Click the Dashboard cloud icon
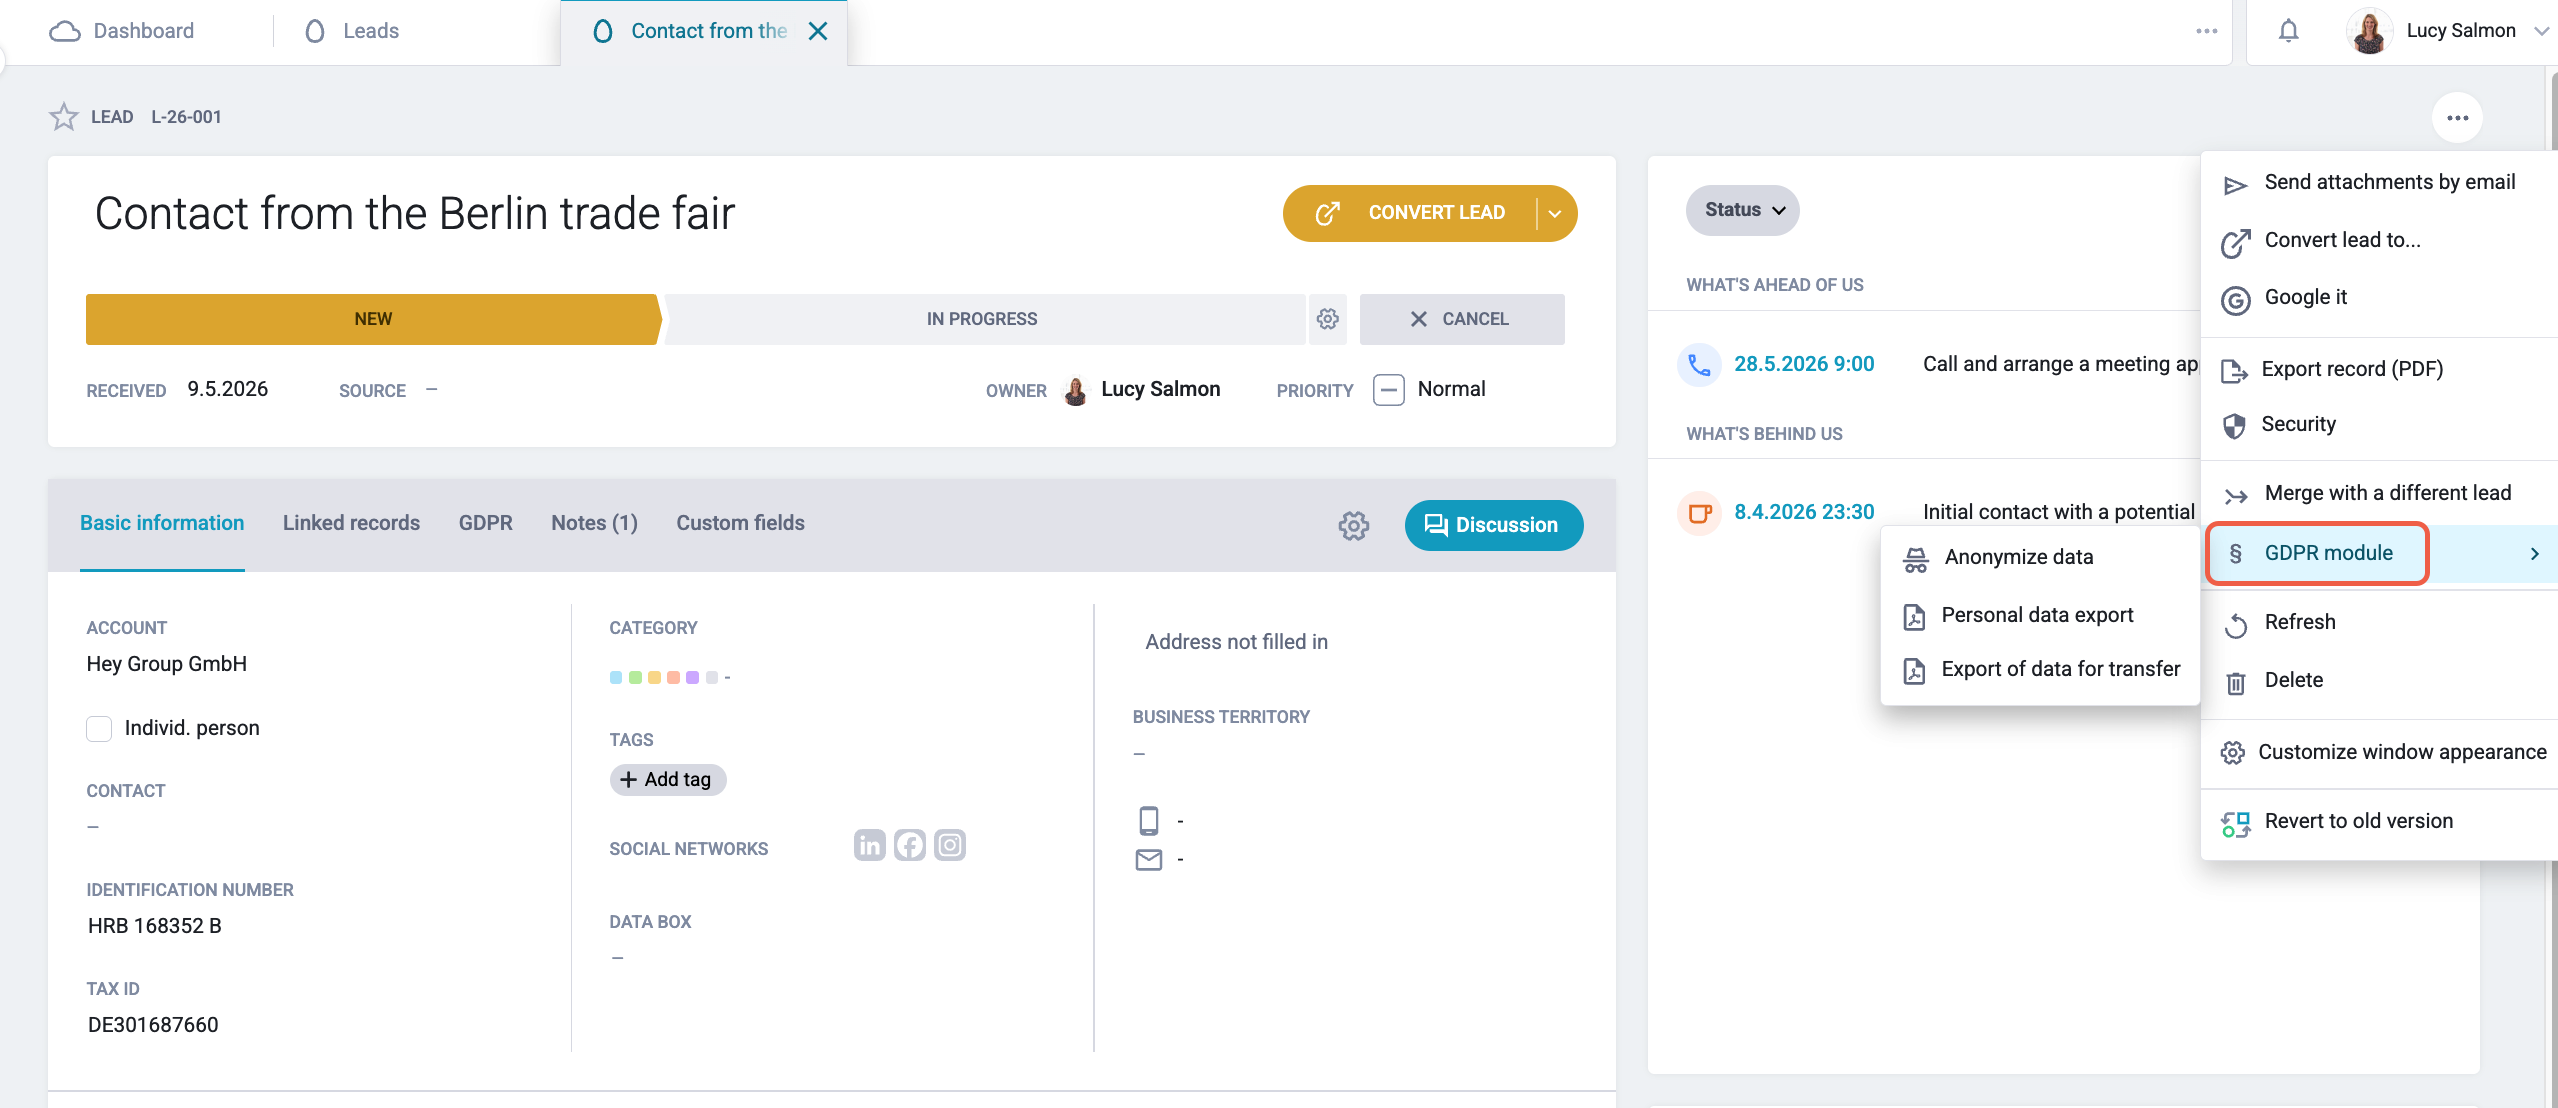 tap(65, 31)
